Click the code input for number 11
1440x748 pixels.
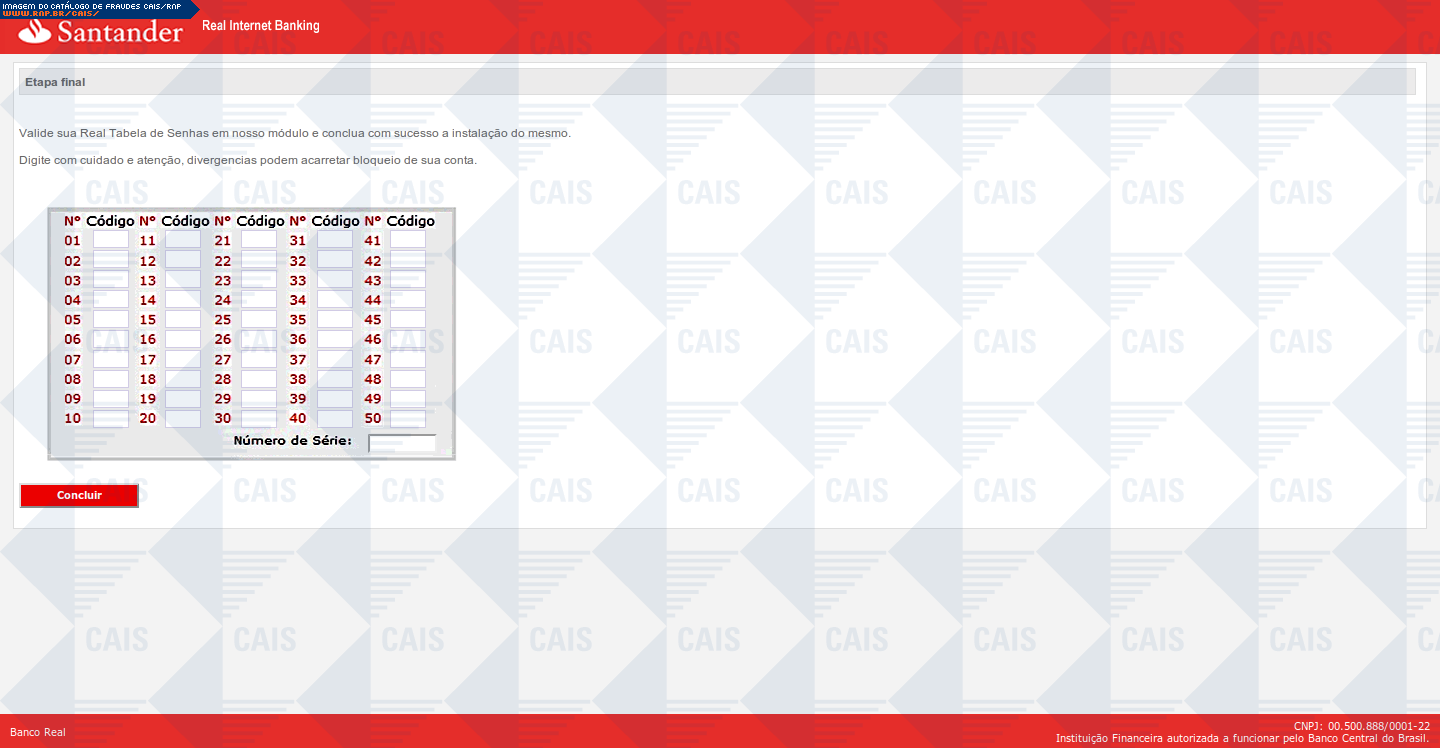pos(183,240)
